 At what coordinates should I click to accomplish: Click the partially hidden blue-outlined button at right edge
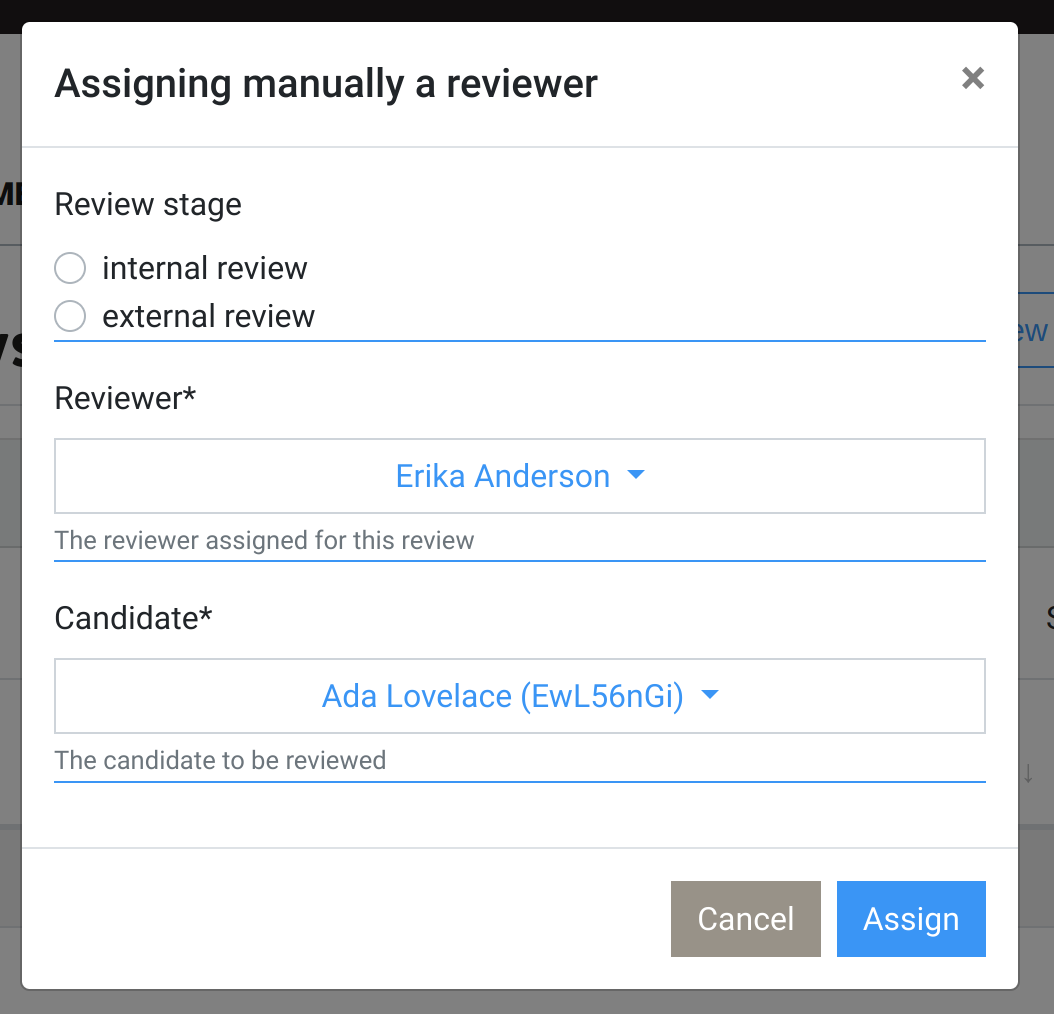[x=1034, y=331]
